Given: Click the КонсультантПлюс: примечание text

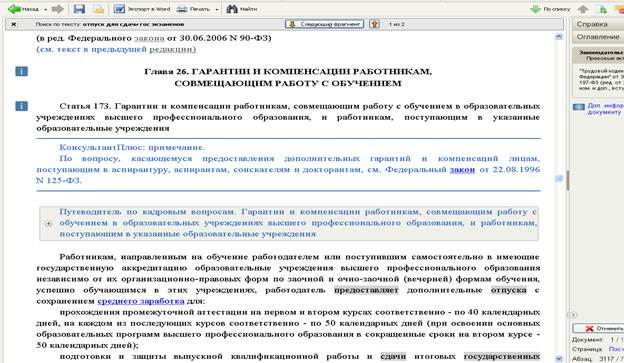Looking at the screenshot, I should (132, 148).
